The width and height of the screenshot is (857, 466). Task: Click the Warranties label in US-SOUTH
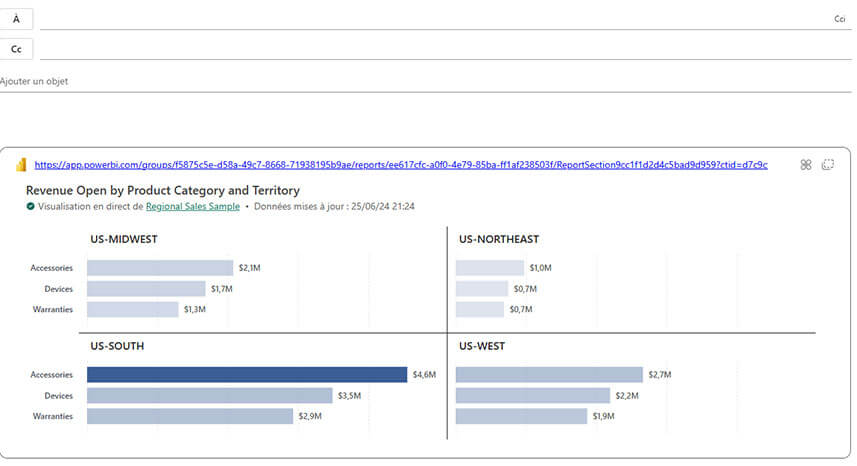pos(52,416)
